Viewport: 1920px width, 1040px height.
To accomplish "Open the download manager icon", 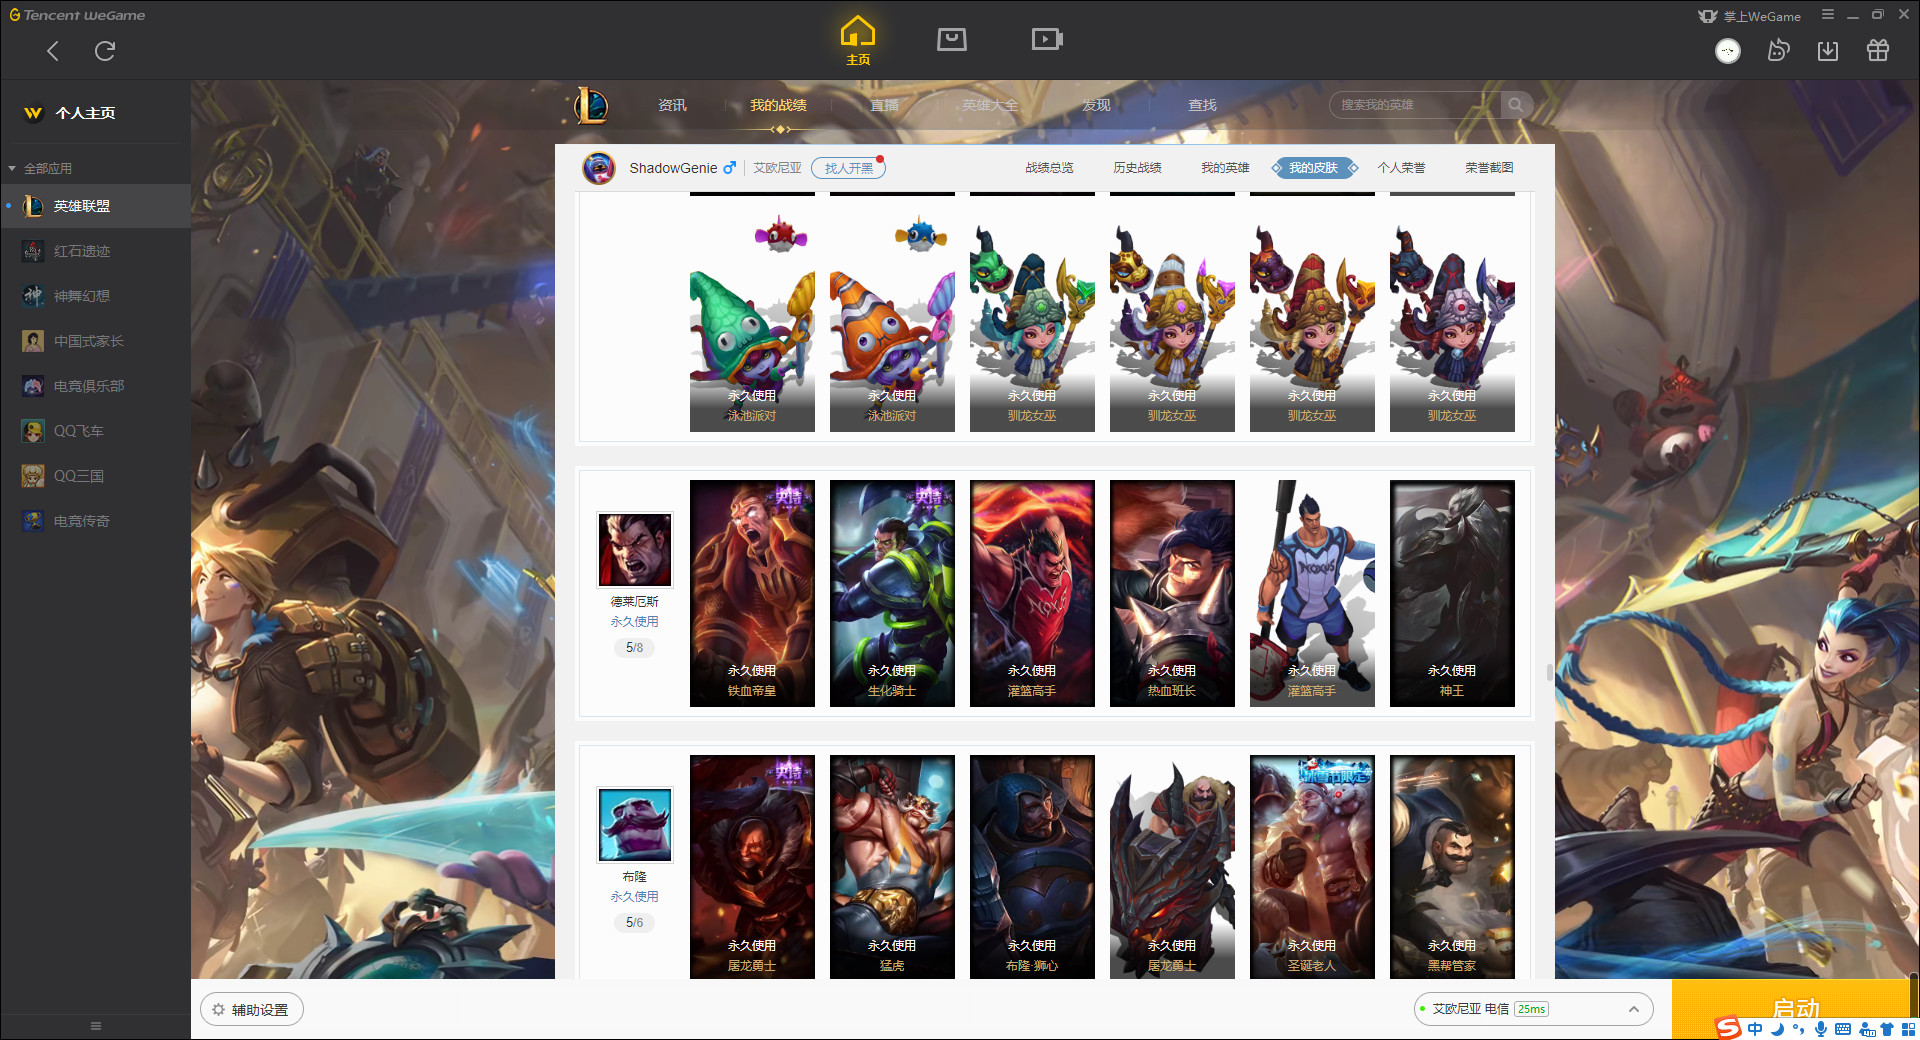I will pyautogui.click(x=1828, y=51).
